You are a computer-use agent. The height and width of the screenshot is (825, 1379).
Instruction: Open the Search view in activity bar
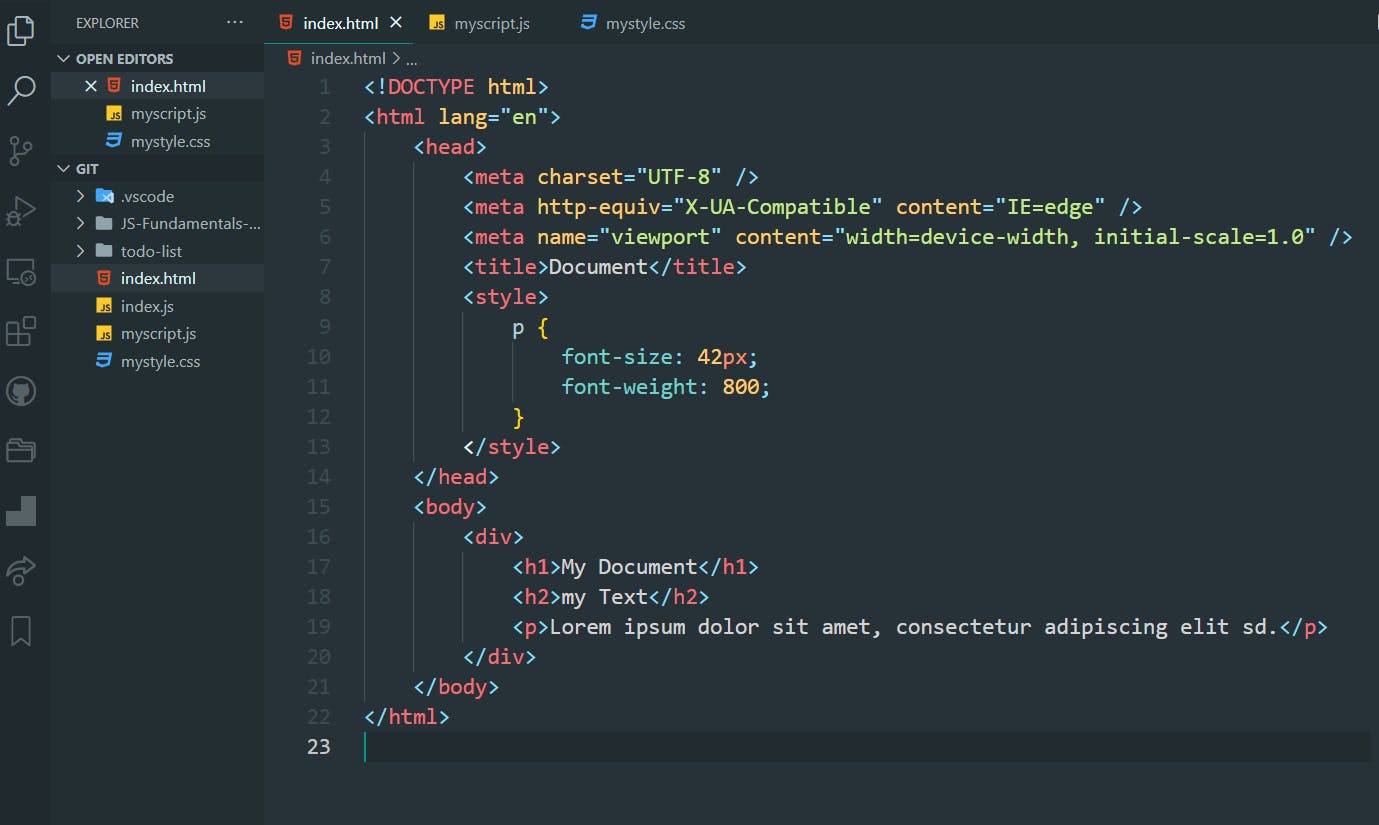(21, 90)
